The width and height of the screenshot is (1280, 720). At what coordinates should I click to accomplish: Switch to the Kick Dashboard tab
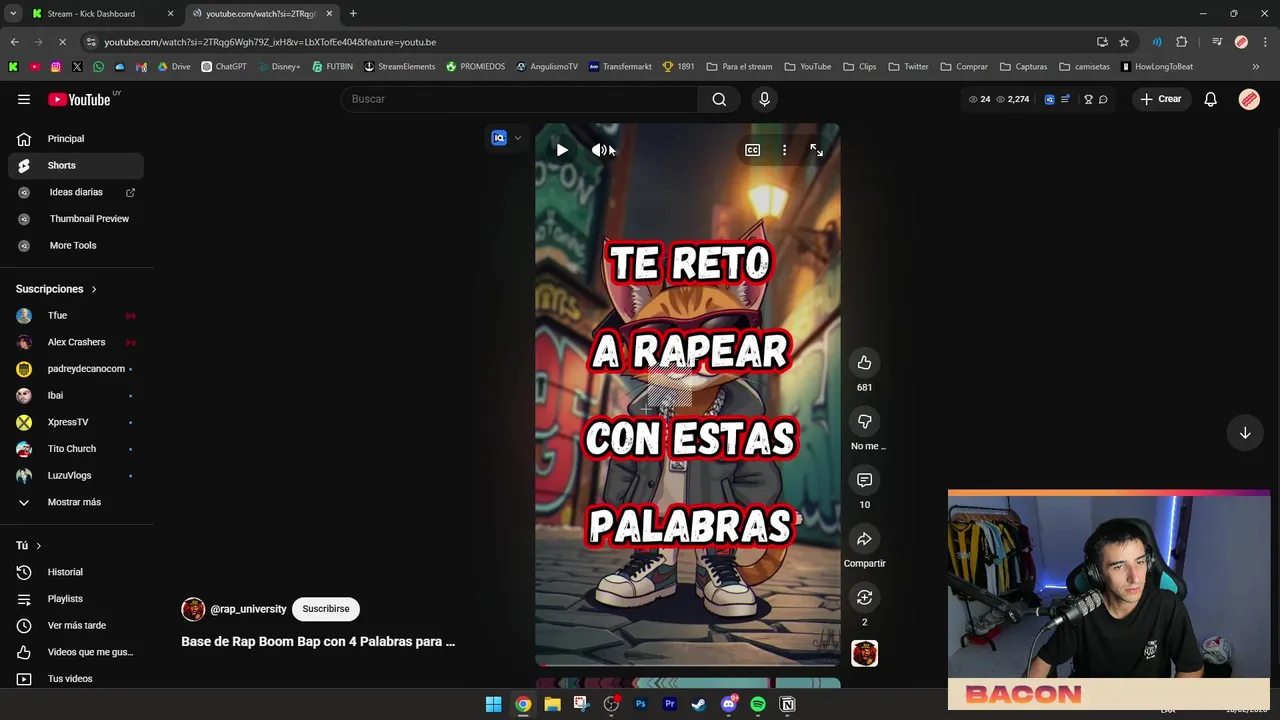click(x=100, y=14)
